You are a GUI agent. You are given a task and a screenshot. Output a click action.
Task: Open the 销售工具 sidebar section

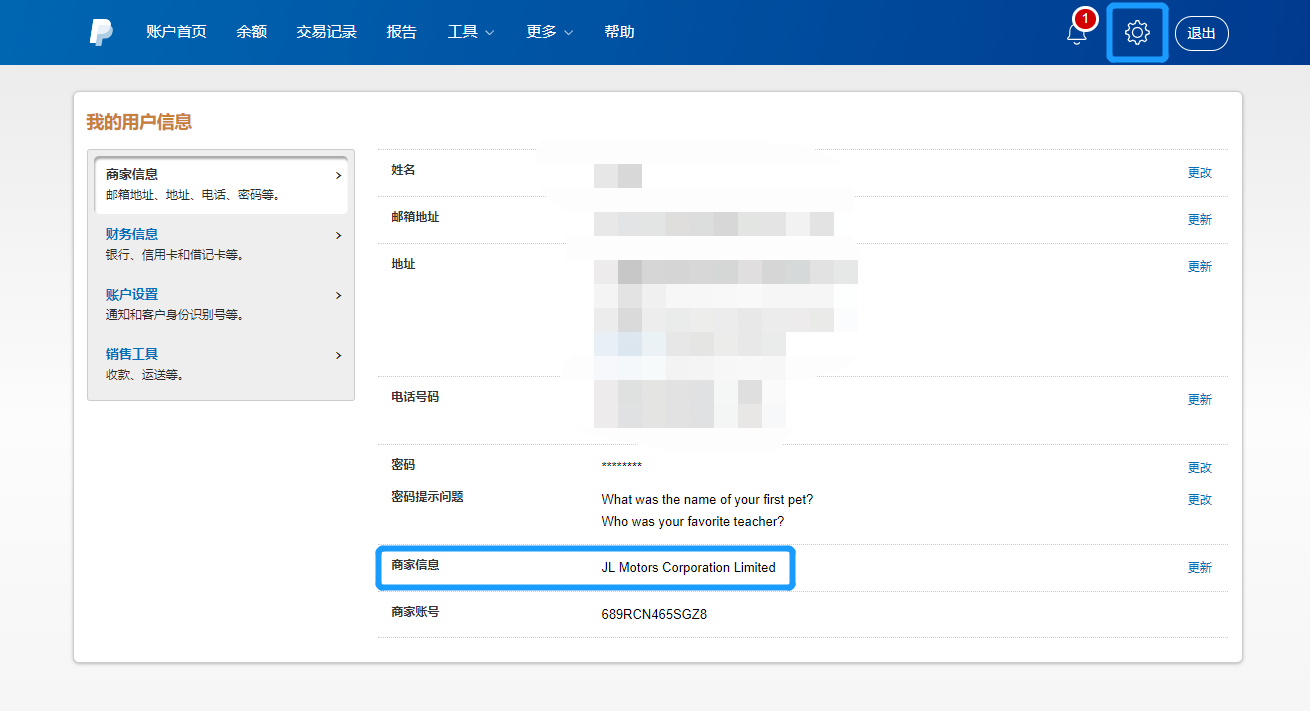[222, 364]
